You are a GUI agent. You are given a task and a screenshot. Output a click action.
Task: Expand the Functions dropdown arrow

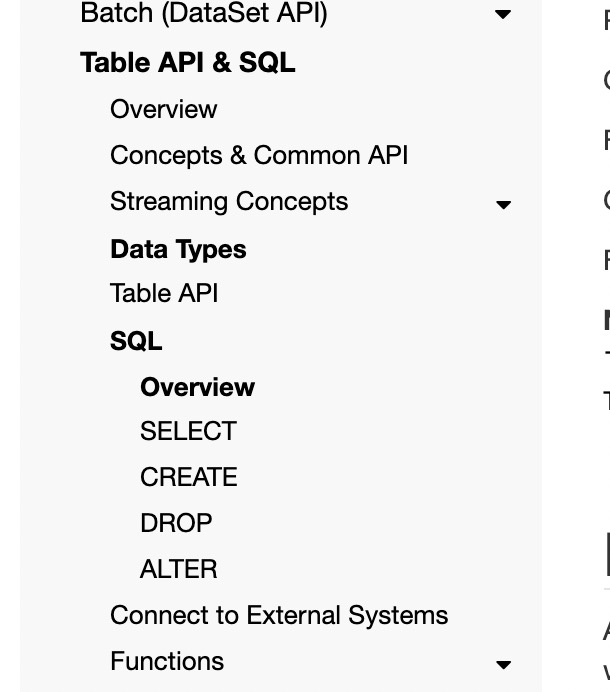[x=503, y=664]
